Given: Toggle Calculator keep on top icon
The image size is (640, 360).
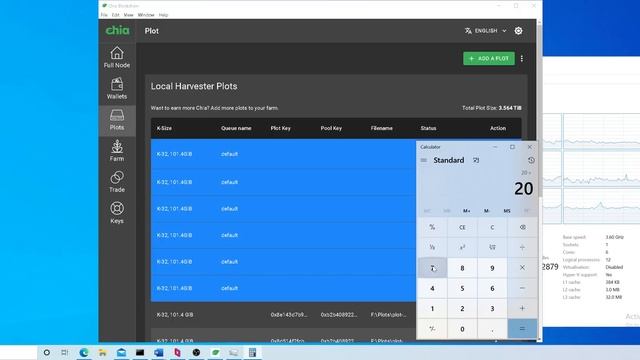Looking at the screenshot, I should pos(476,160).
